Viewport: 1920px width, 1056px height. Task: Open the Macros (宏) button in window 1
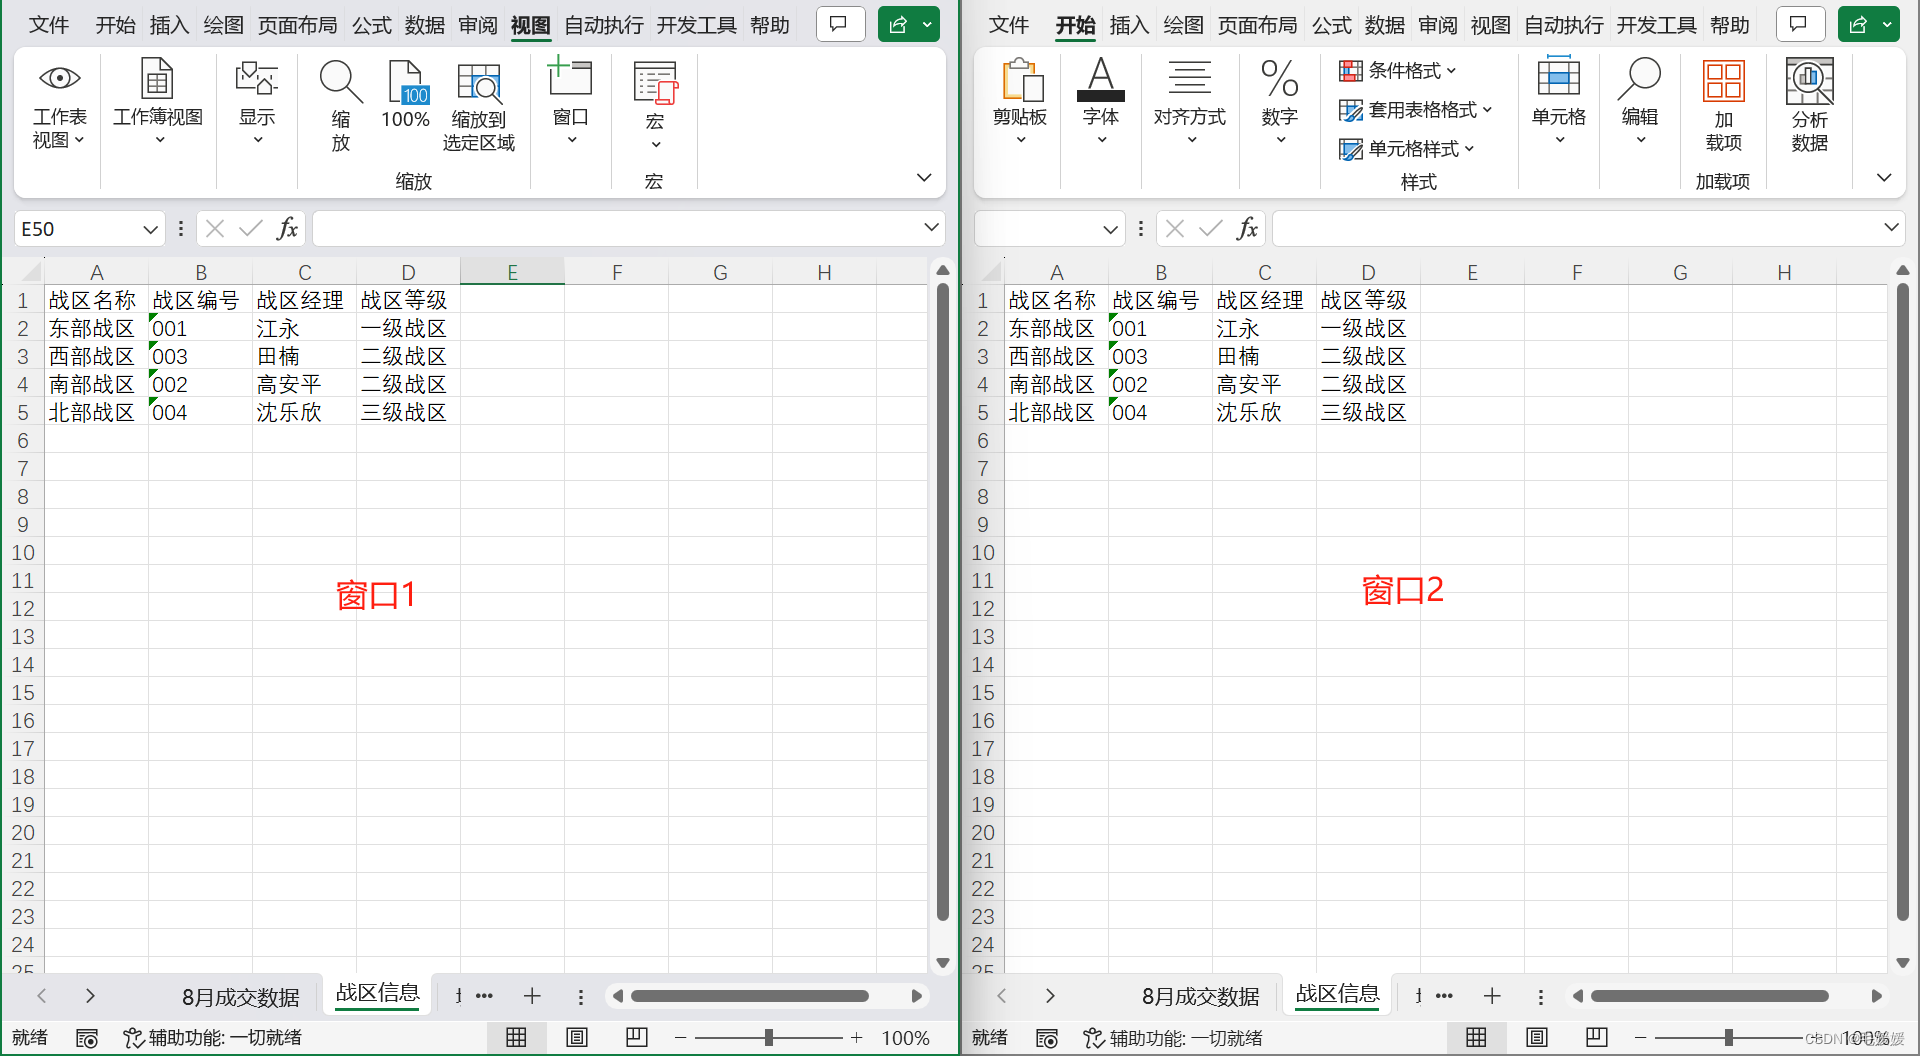coord(655,105)
